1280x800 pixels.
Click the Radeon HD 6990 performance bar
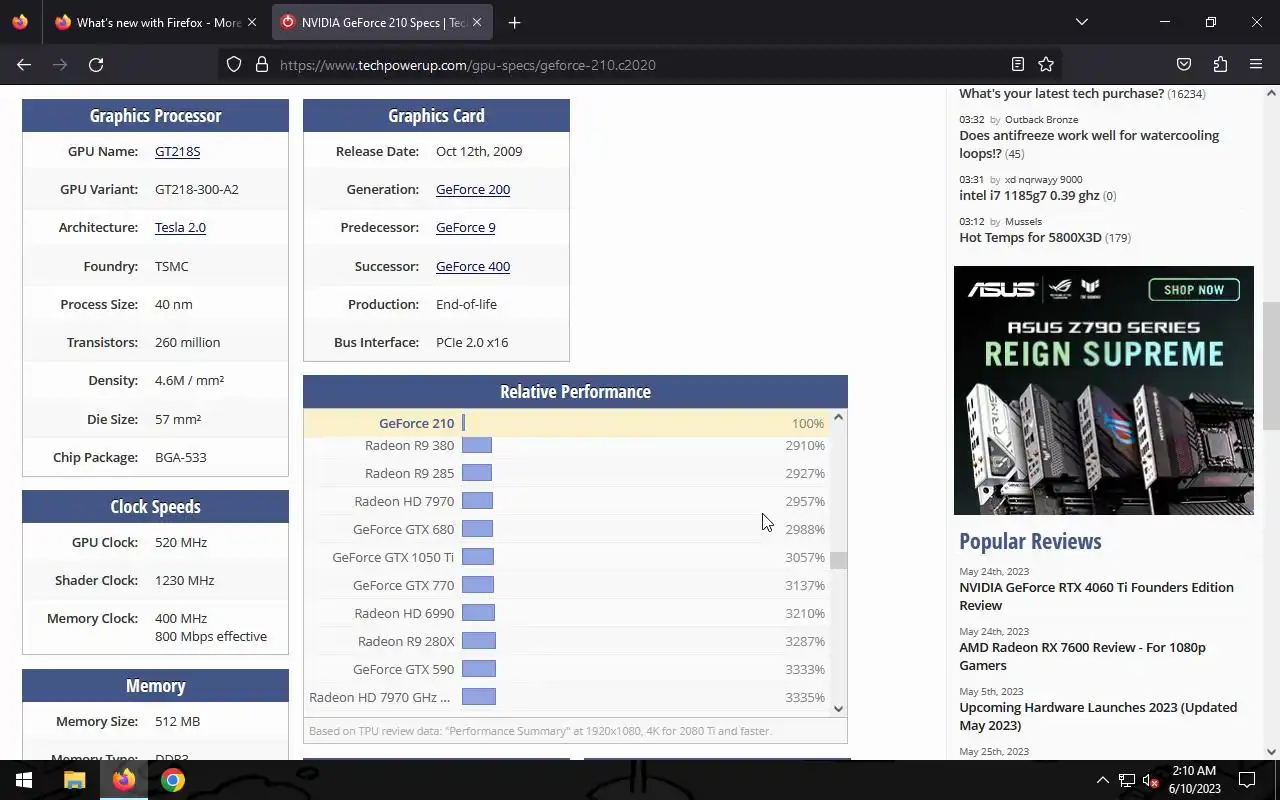478,613
